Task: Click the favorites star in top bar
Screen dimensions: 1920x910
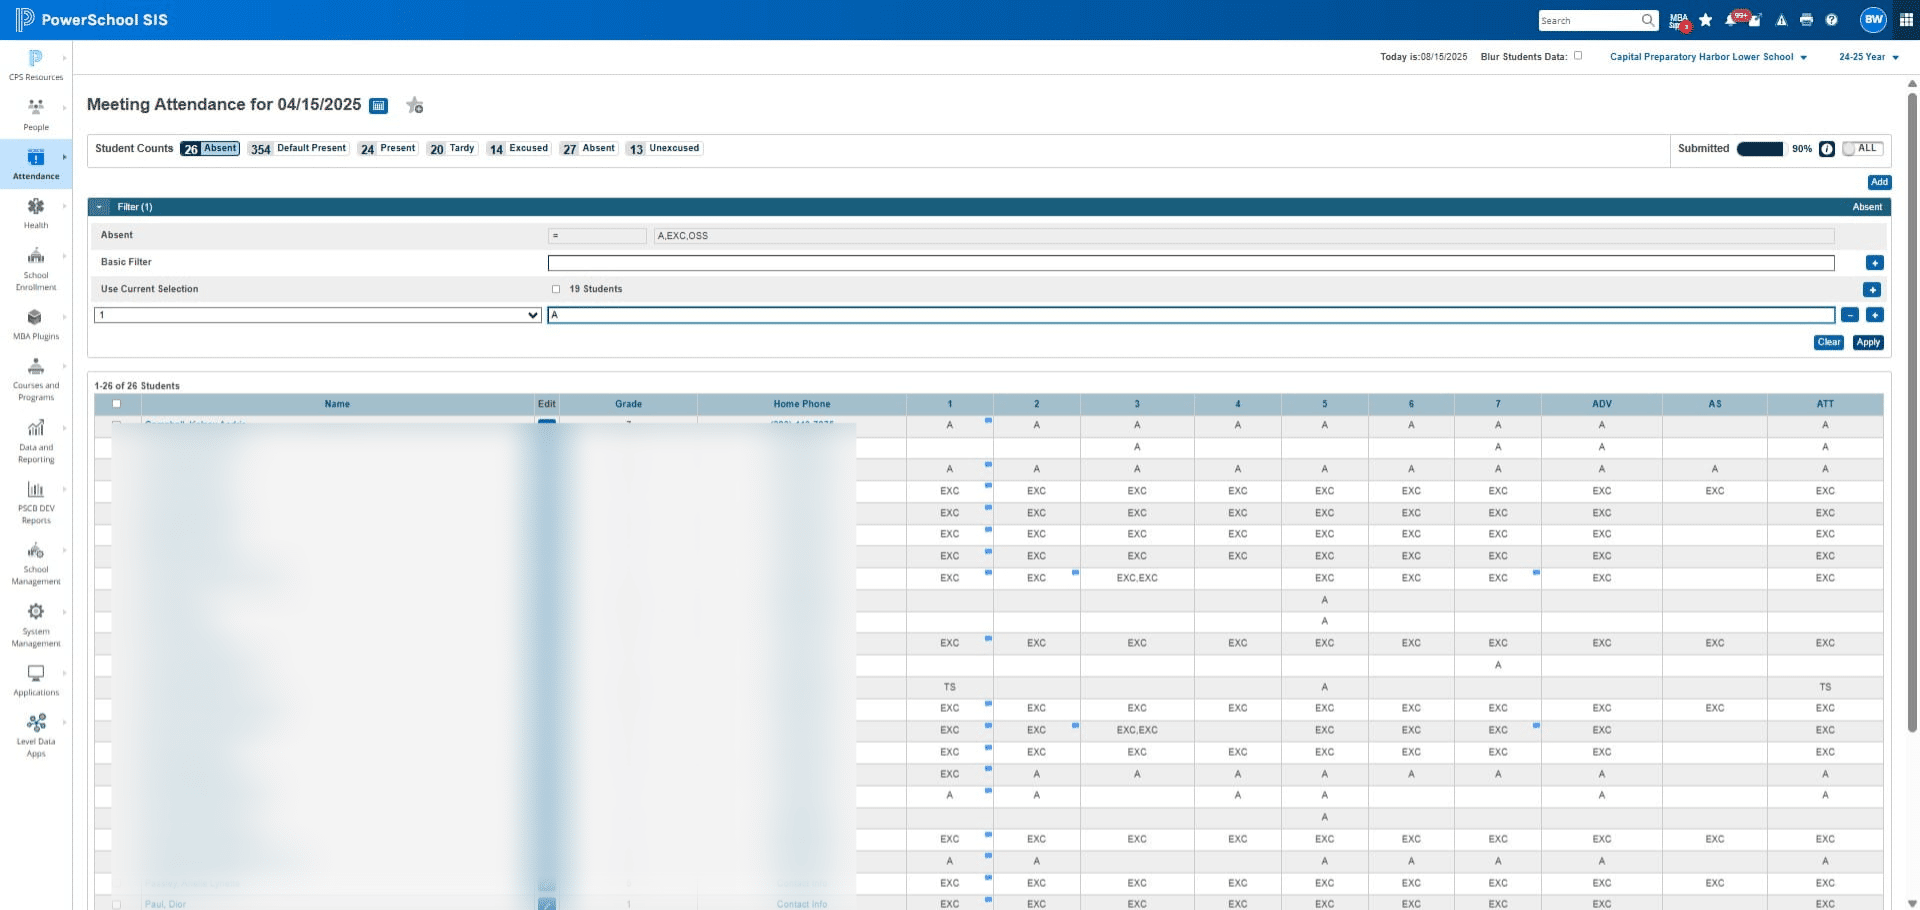Action: pyautogui.click(x=1706, y=20)
